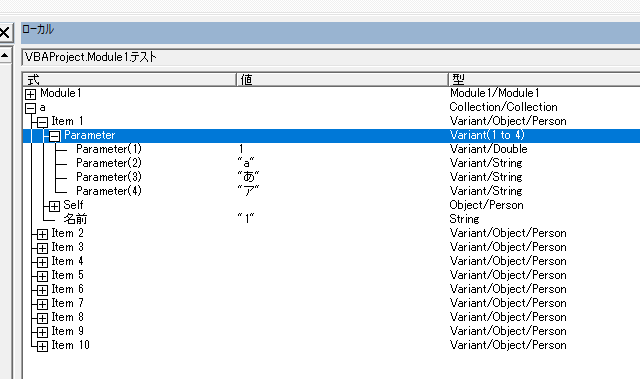Select the 名前 row

point(331,219)
